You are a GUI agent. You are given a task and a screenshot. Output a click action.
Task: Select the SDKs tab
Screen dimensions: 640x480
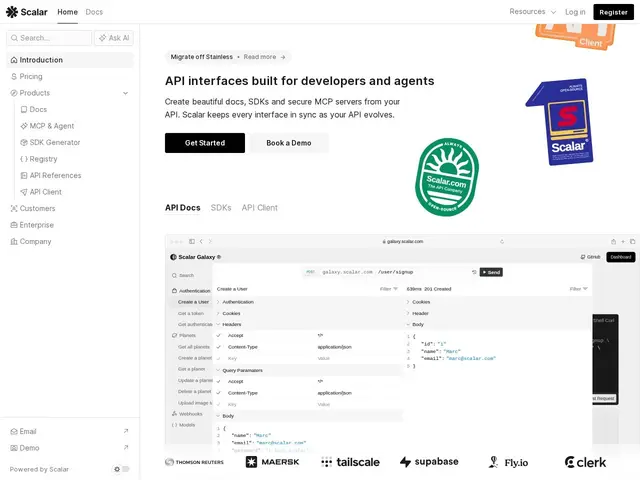(x=221, y=208)
